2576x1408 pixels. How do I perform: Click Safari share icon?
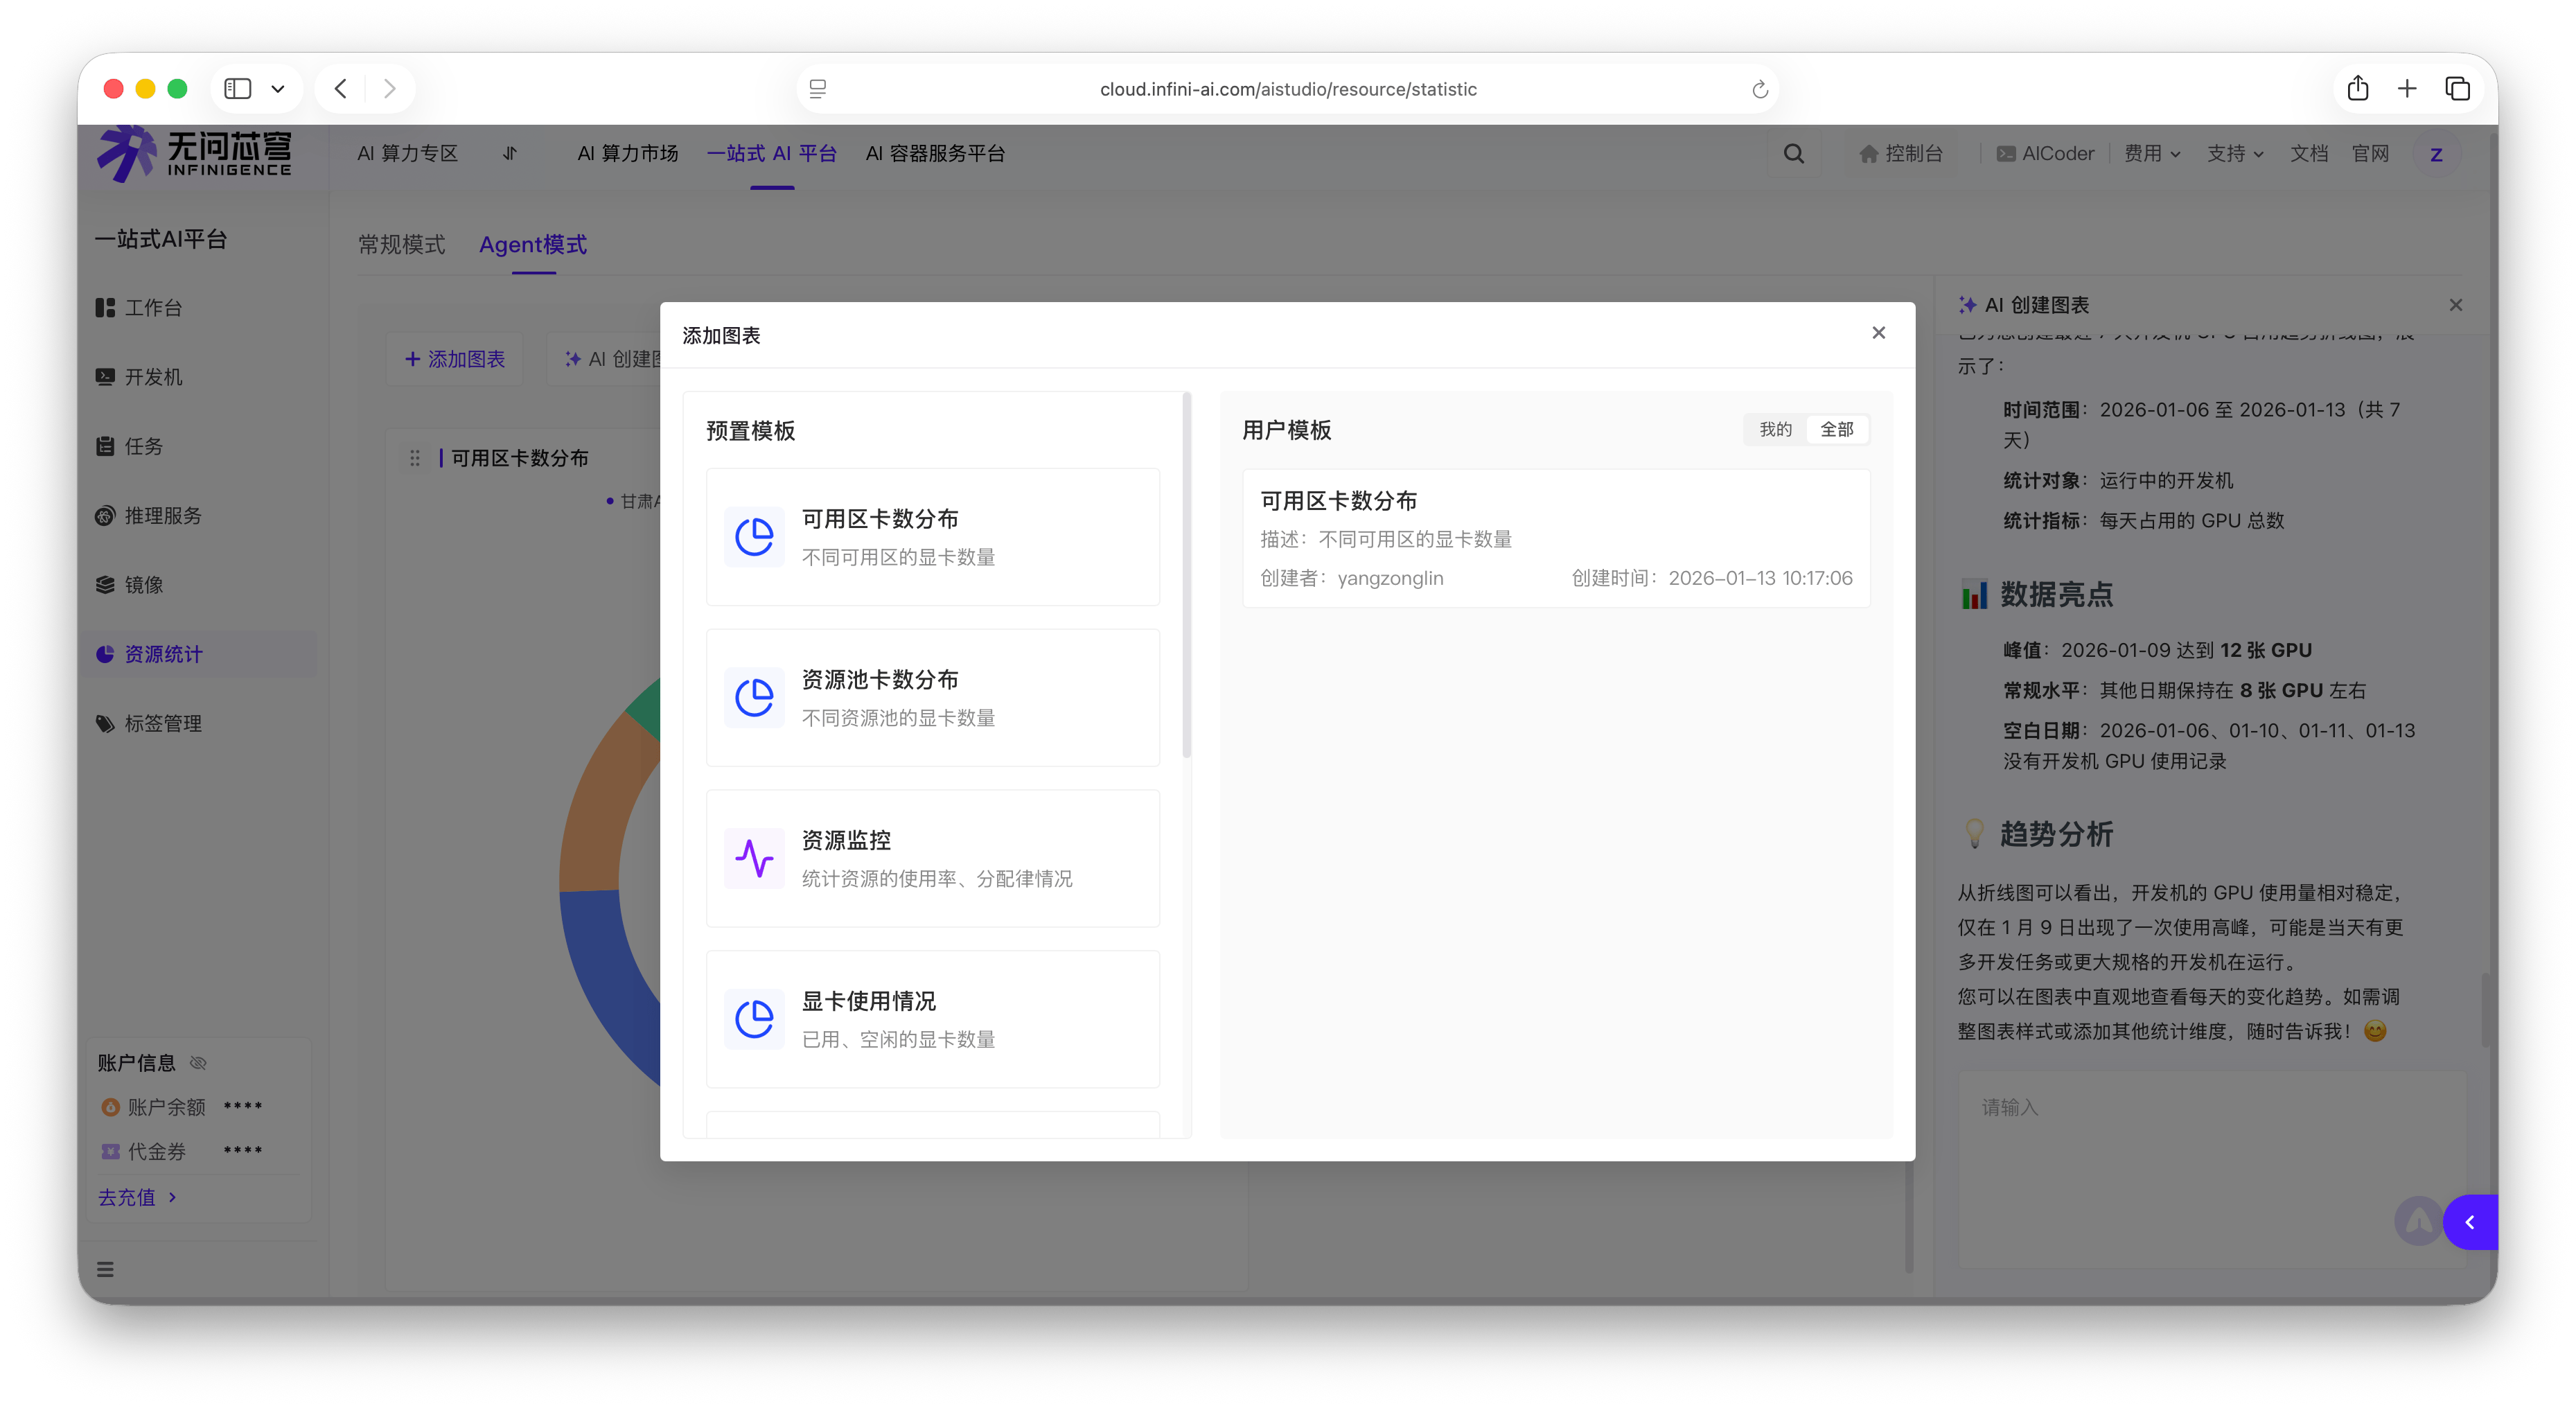[x=2358, y=89]
